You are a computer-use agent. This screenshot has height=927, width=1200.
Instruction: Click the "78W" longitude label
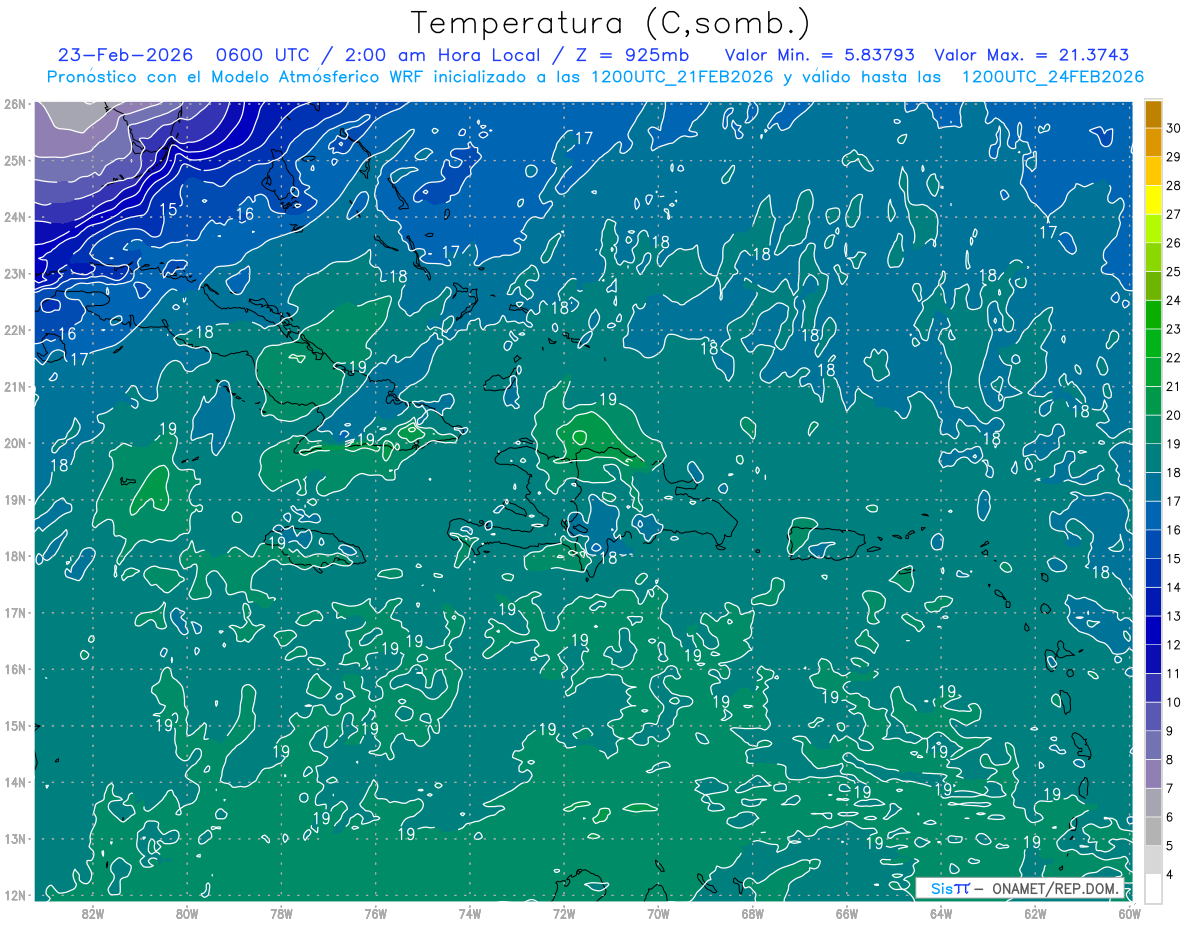(x=281, y=913)
